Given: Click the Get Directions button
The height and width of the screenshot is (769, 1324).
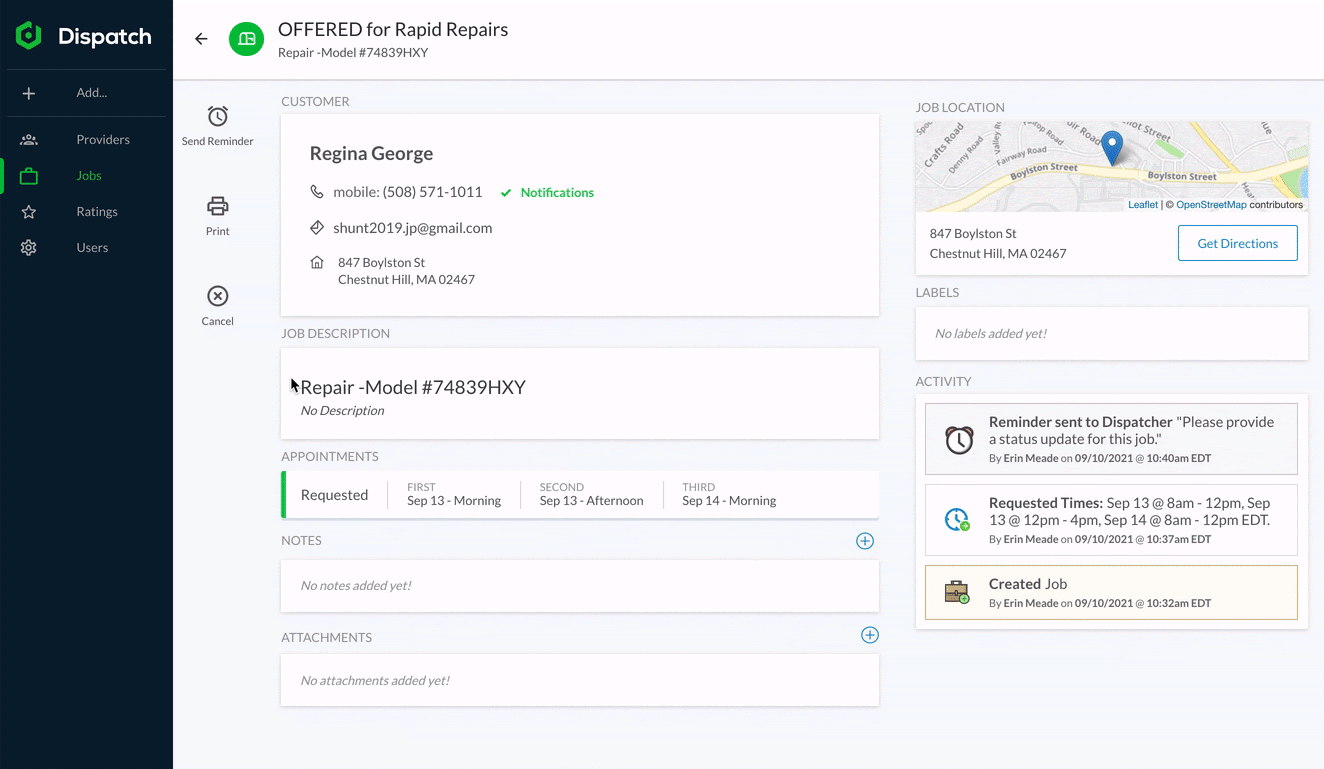Looking at the screenshot, I should (x=1237, y=243).
